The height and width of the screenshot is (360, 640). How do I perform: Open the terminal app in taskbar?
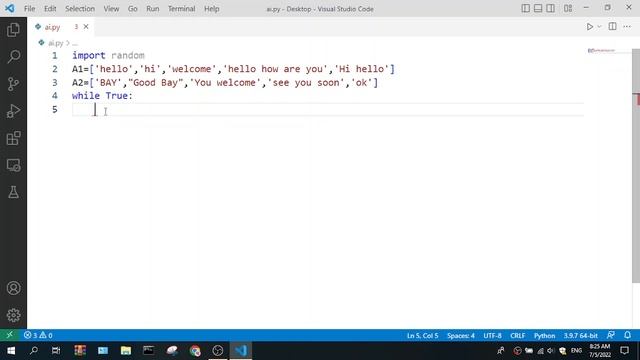coord(149,351)
